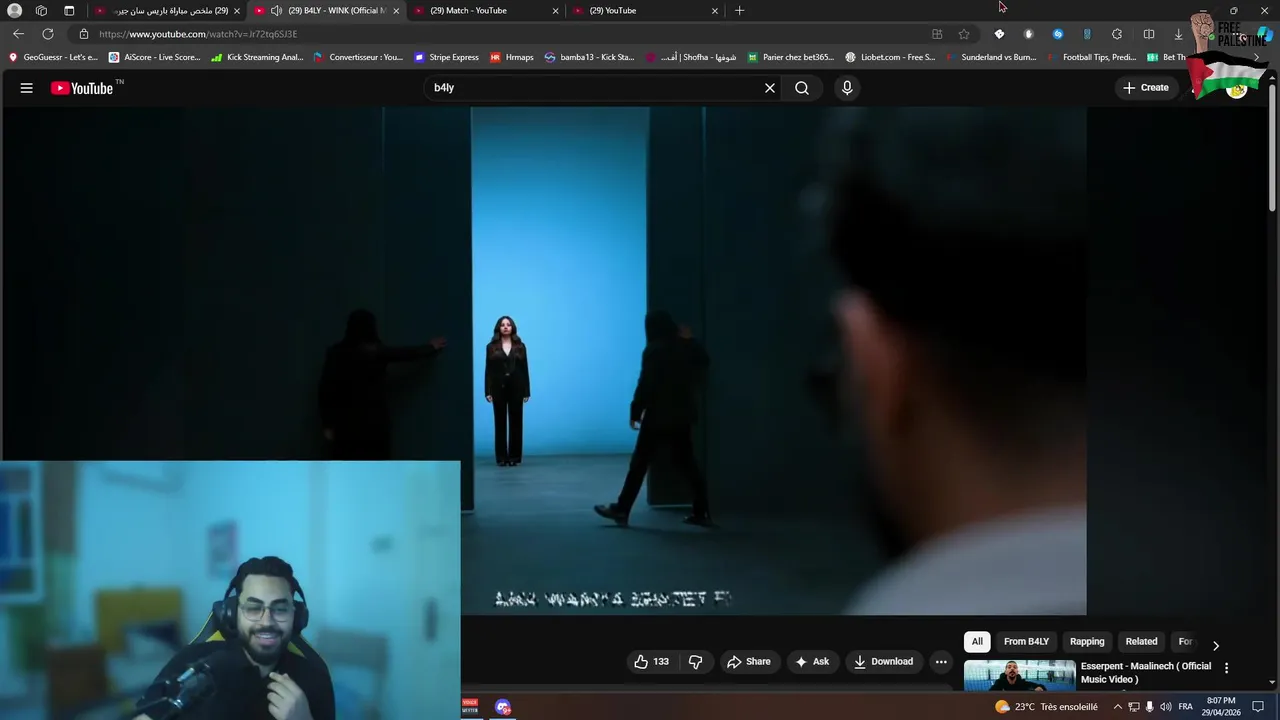
Task: Open options menu for Esserpent video
Action: pyautogui.click(x=1227, y=668)
